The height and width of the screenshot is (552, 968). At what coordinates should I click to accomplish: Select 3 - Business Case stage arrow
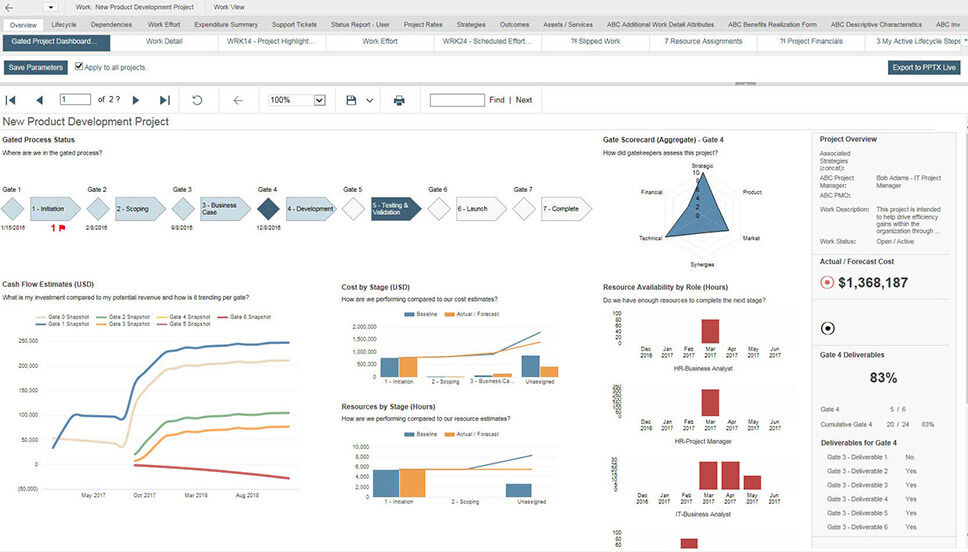[225, 209]
